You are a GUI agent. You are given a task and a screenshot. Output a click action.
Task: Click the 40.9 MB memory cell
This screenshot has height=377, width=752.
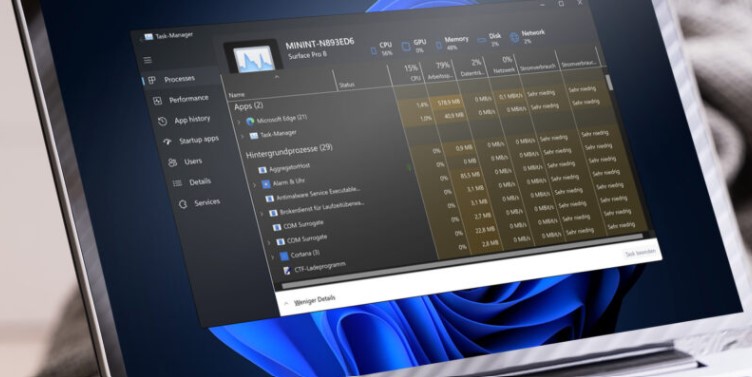(453, 116)
